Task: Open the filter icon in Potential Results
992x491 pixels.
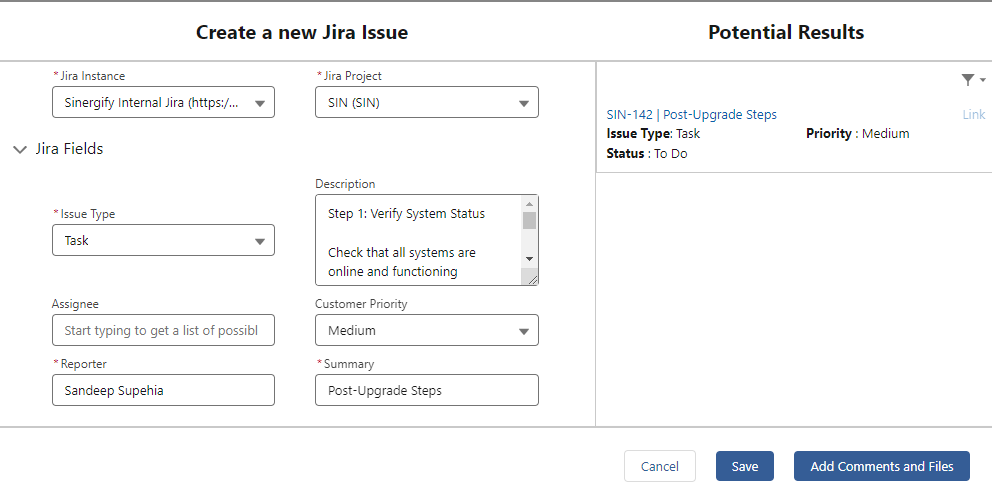Action: pos(973,80)
